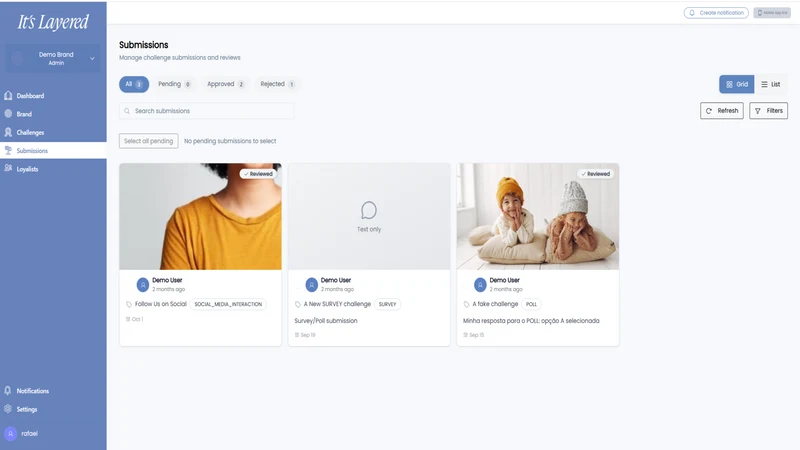This screenshot has width=800, height=450.
Task: Click the SURVEY type tag
Action: (x=387, y=304)
